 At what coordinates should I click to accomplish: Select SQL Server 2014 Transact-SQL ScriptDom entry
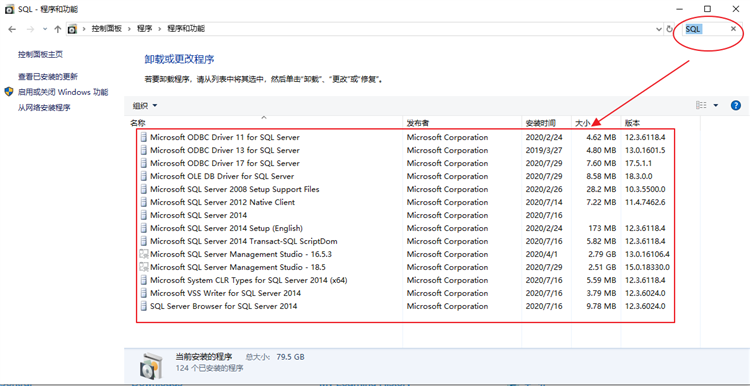tap(244, 241)
